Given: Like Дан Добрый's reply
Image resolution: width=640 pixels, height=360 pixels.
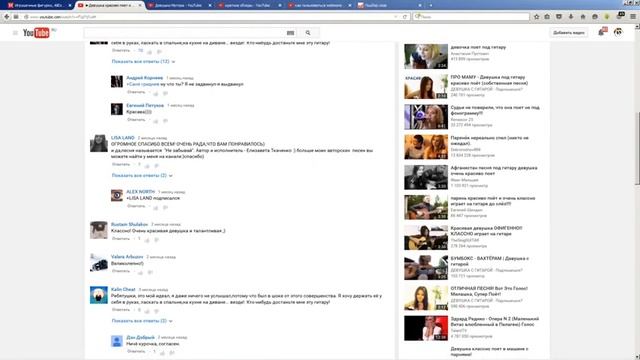Looking at the screenshot, I should pos(162,353).
